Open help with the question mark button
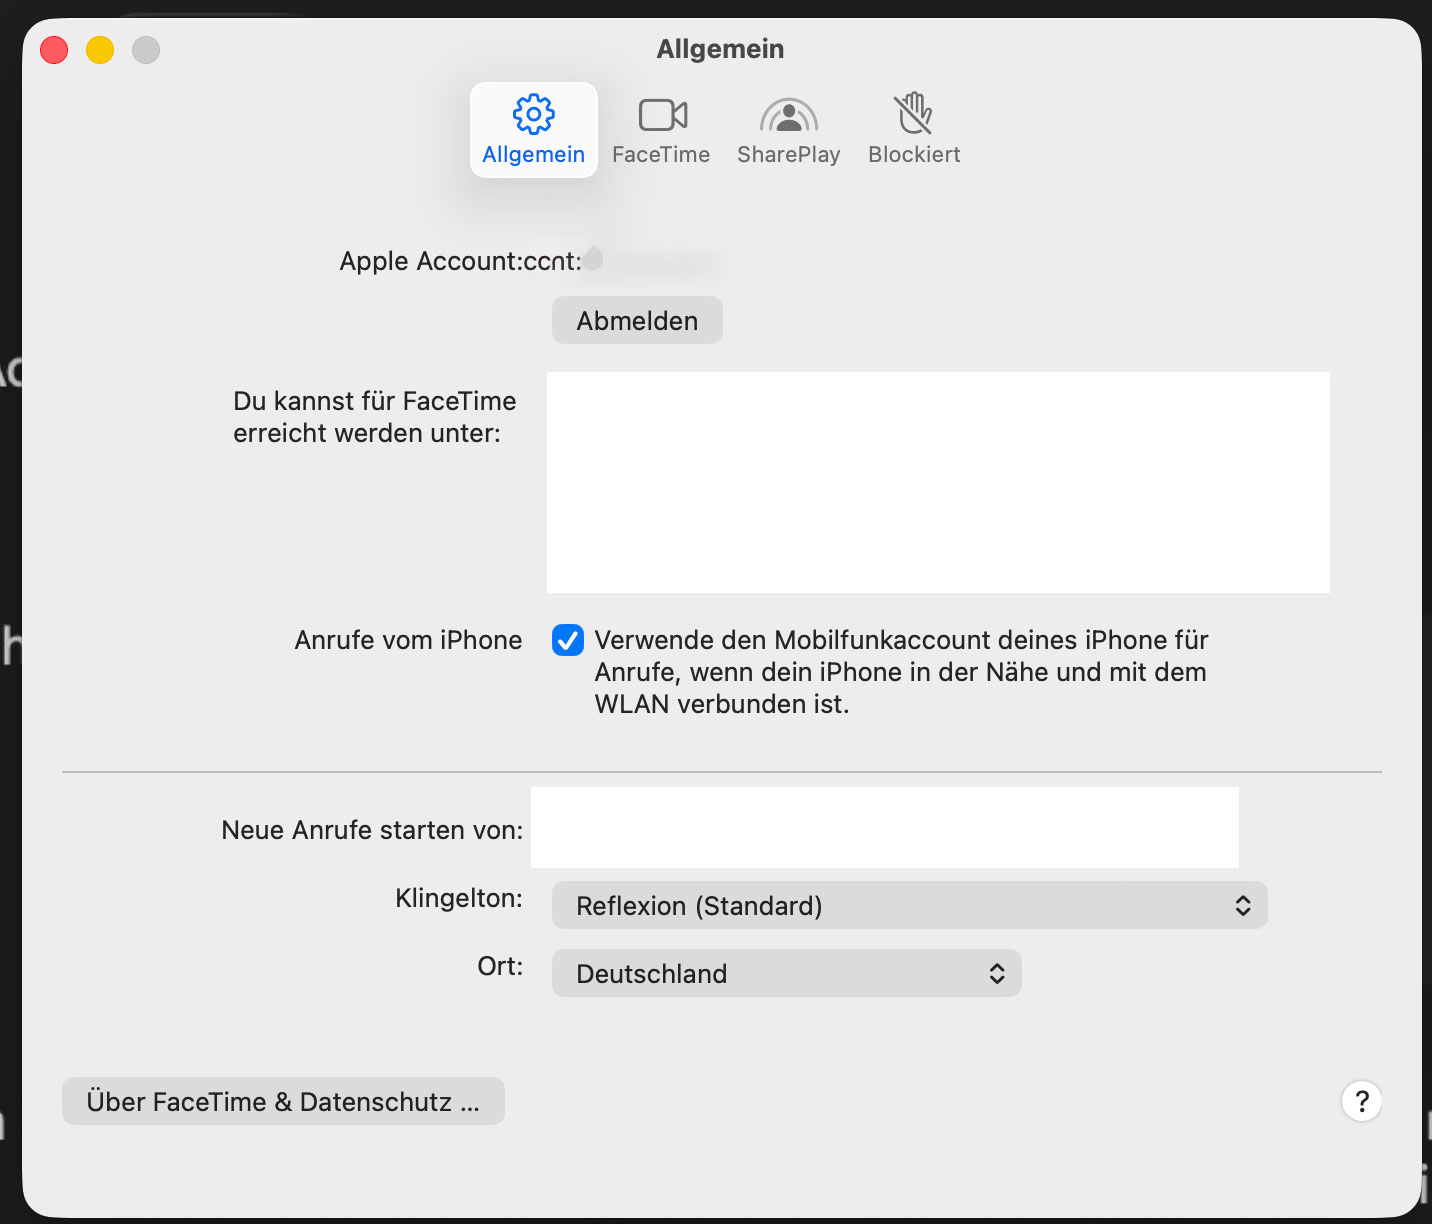Viewport: 1432px width, 1224px height. pos(1361,1101)
